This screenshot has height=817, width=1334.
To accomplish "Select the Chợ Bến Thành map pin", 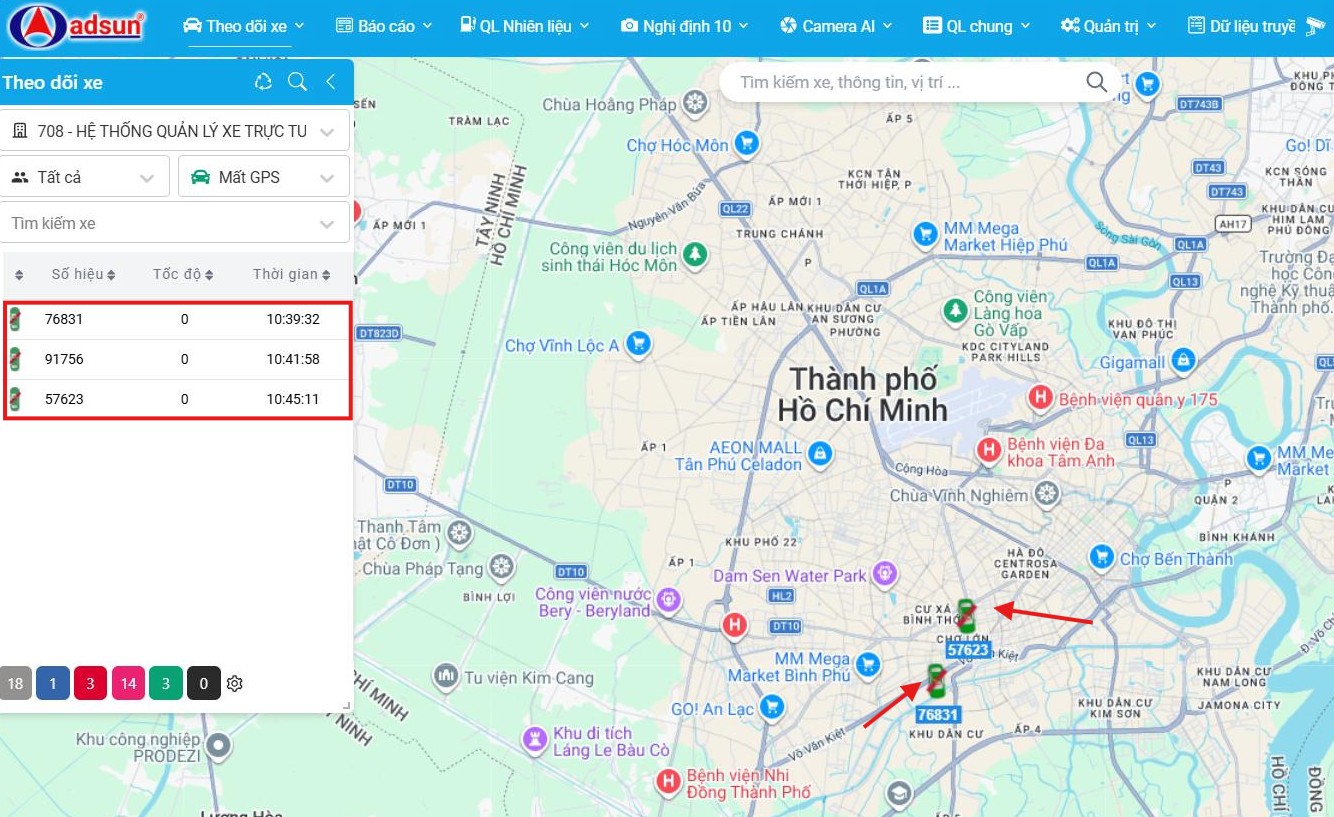I will 1101,558.
